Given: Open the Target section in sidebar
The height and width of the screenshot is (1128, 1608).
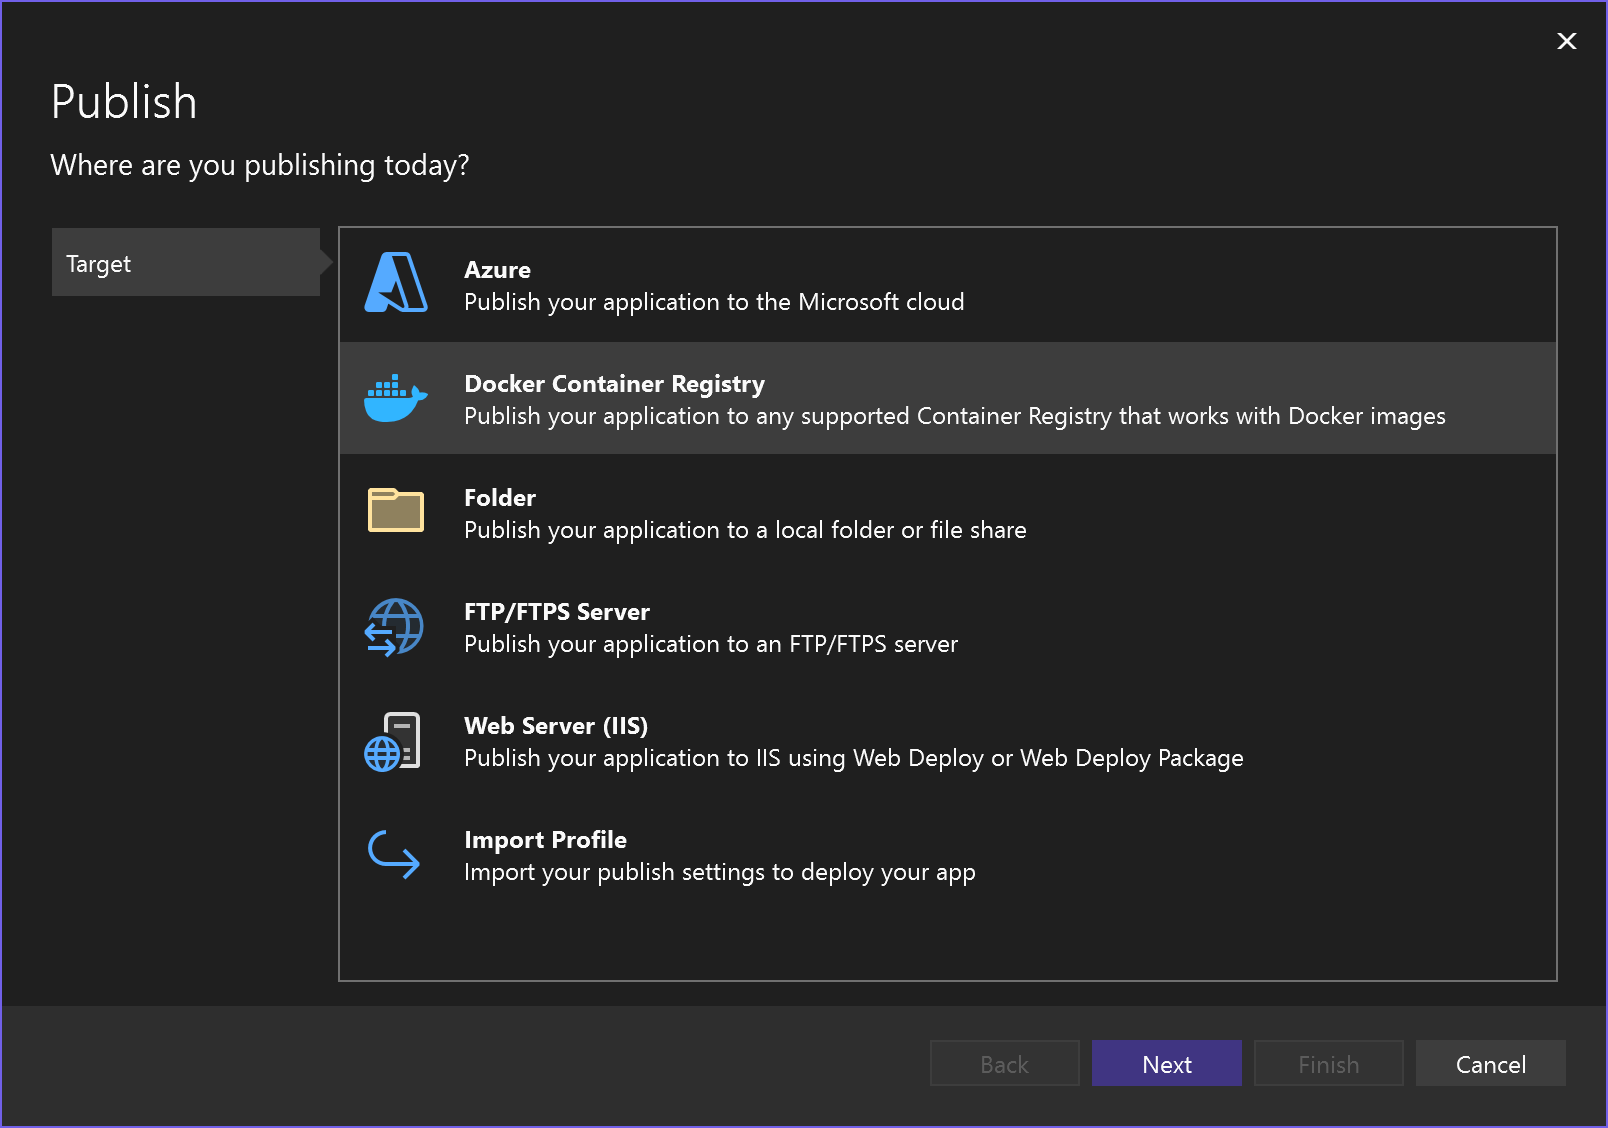Looking at the screenshot, I should (186, 262).
